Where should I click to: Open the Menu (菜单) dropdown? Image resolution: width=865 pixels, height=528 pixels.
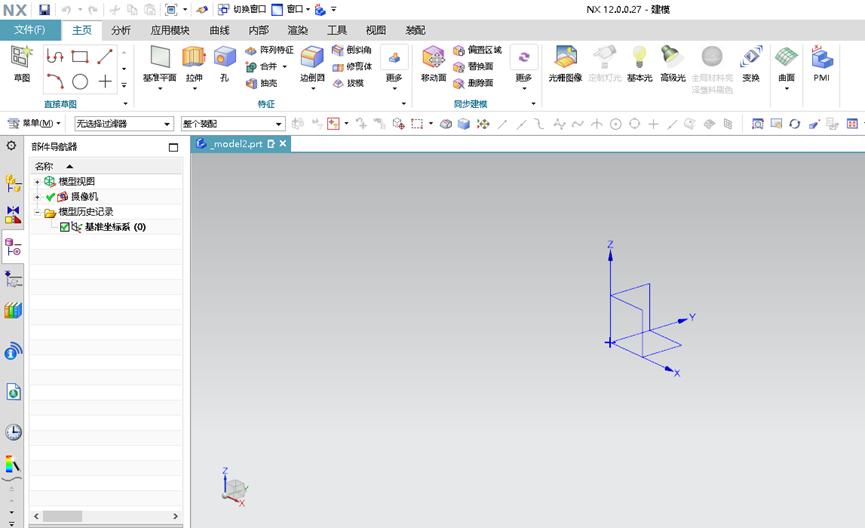coord(34,123)
